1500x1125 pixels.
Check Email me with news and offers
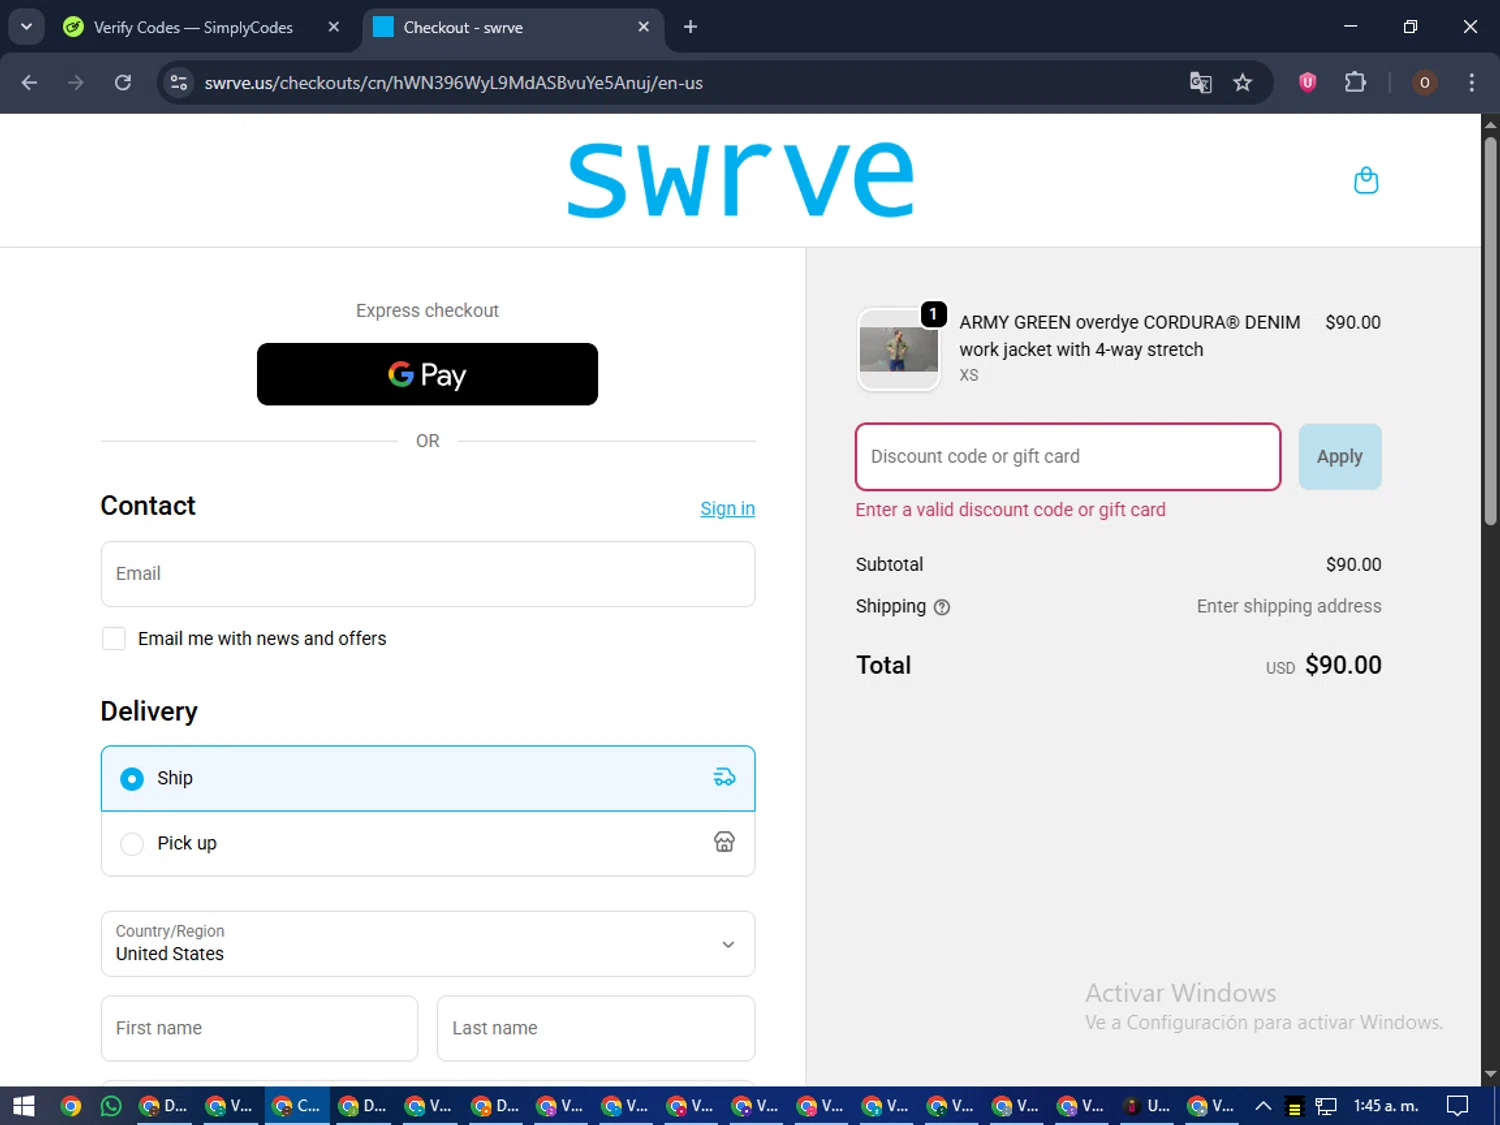(114, 638)
